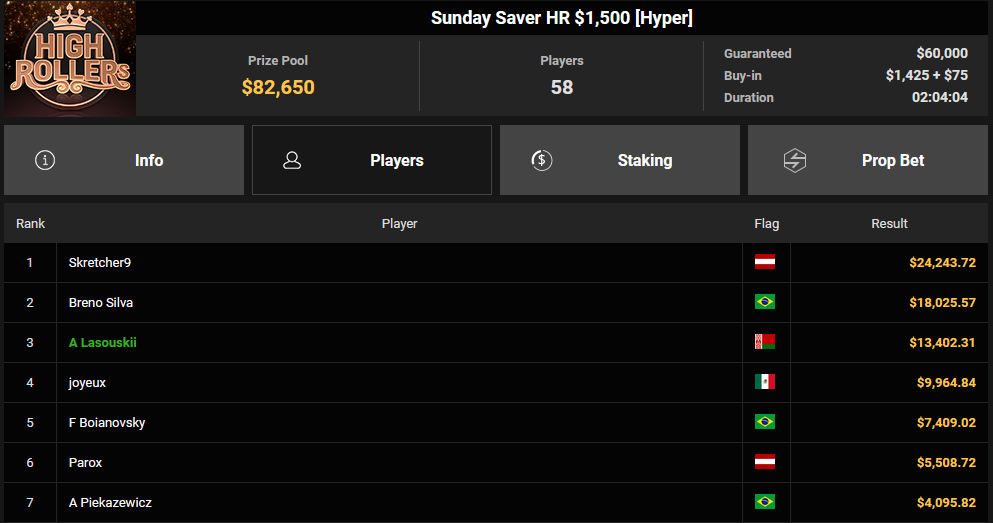Click the Austrian flag next to Skretcher9
Screen dimensions: 993x523
point(764,262)
